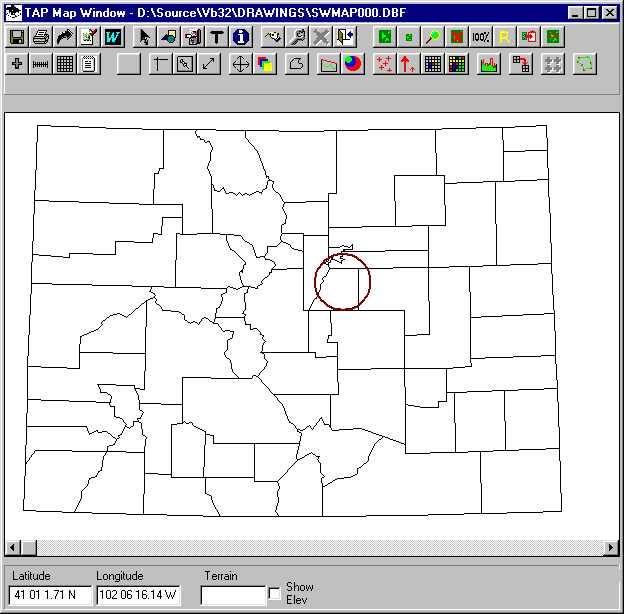This screenshot has height=614, width=624.
Task: Click the Terrain value field
Action: click(x=233, y=595)
